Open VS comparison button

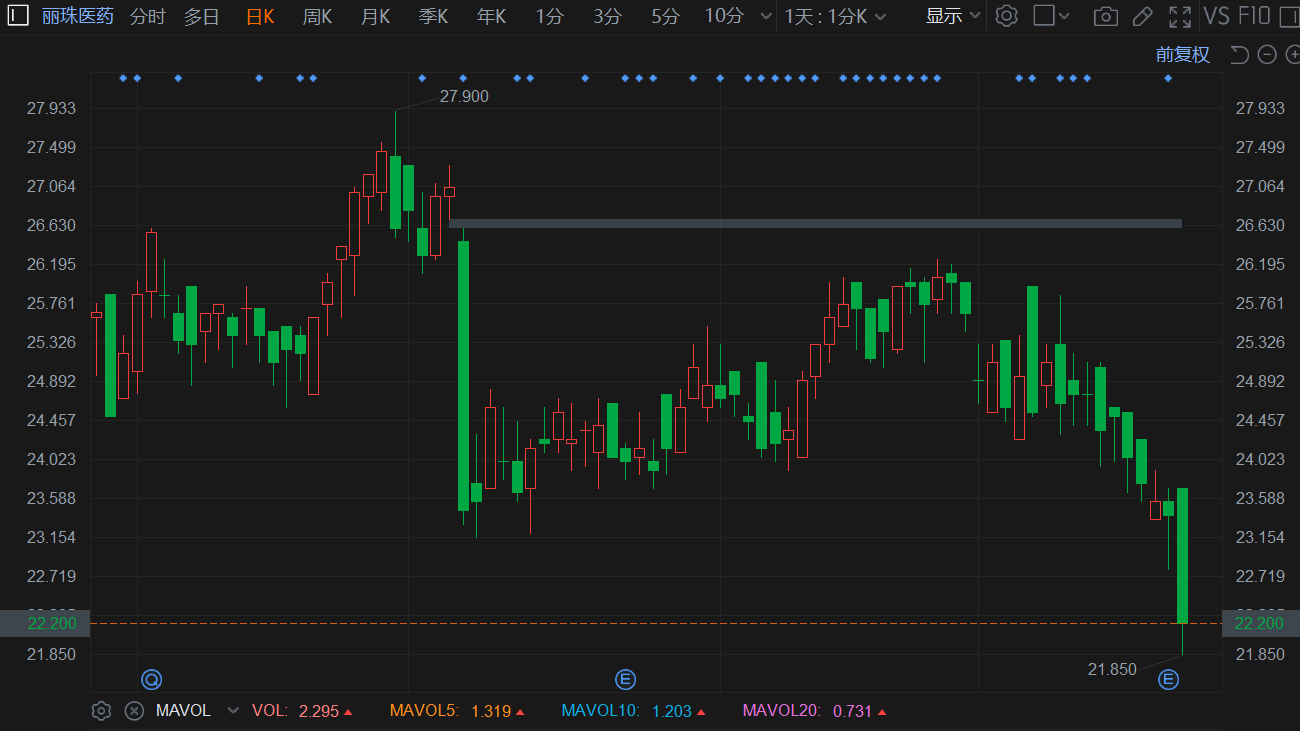[x=1216, y=16]
